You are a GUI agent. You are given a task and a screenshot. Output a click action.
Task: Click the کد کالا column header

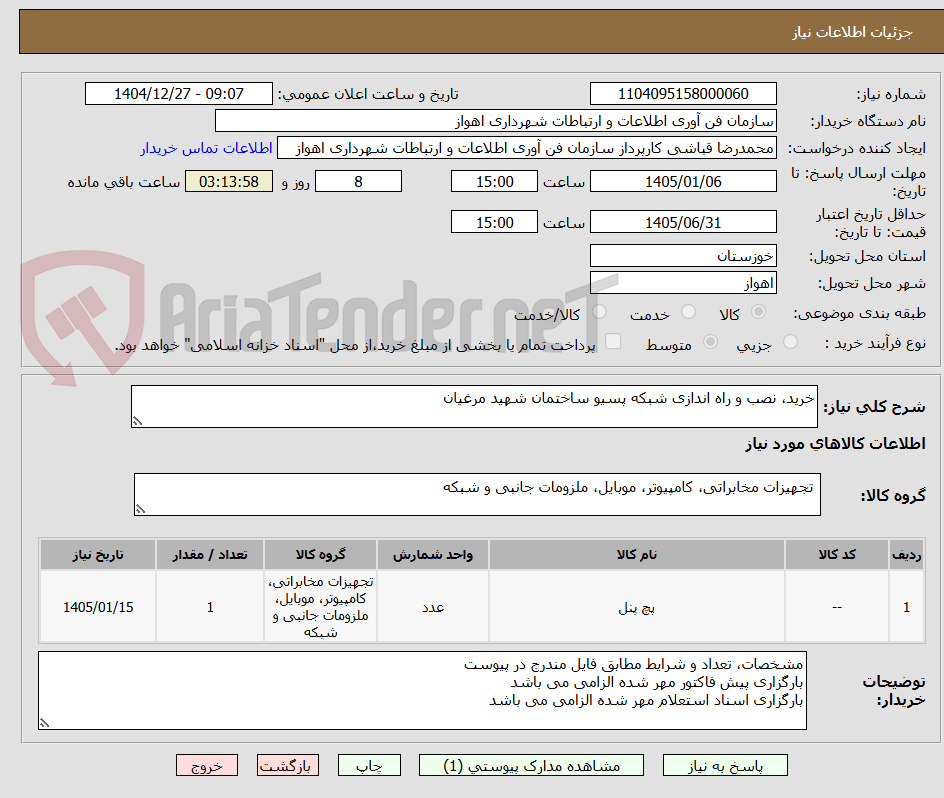pyautogui.click(x=837, y=555)
